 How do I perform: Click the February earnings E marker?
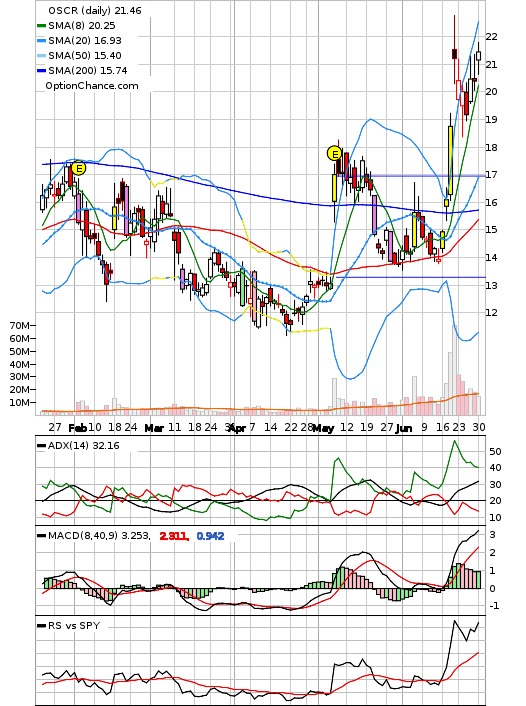pos(78,168)
